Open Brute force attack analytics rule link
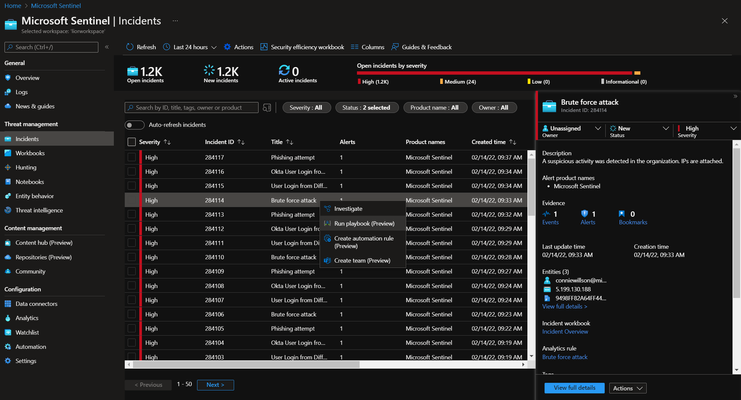 [x=565, y=357]
